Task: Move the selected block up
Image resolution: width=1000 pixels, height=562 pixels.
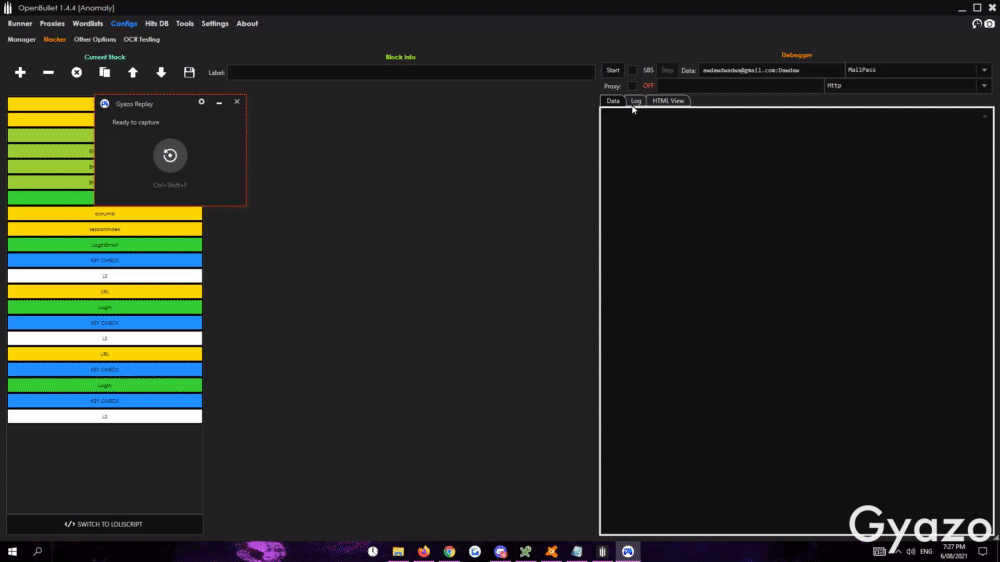Action: [133, 73]
